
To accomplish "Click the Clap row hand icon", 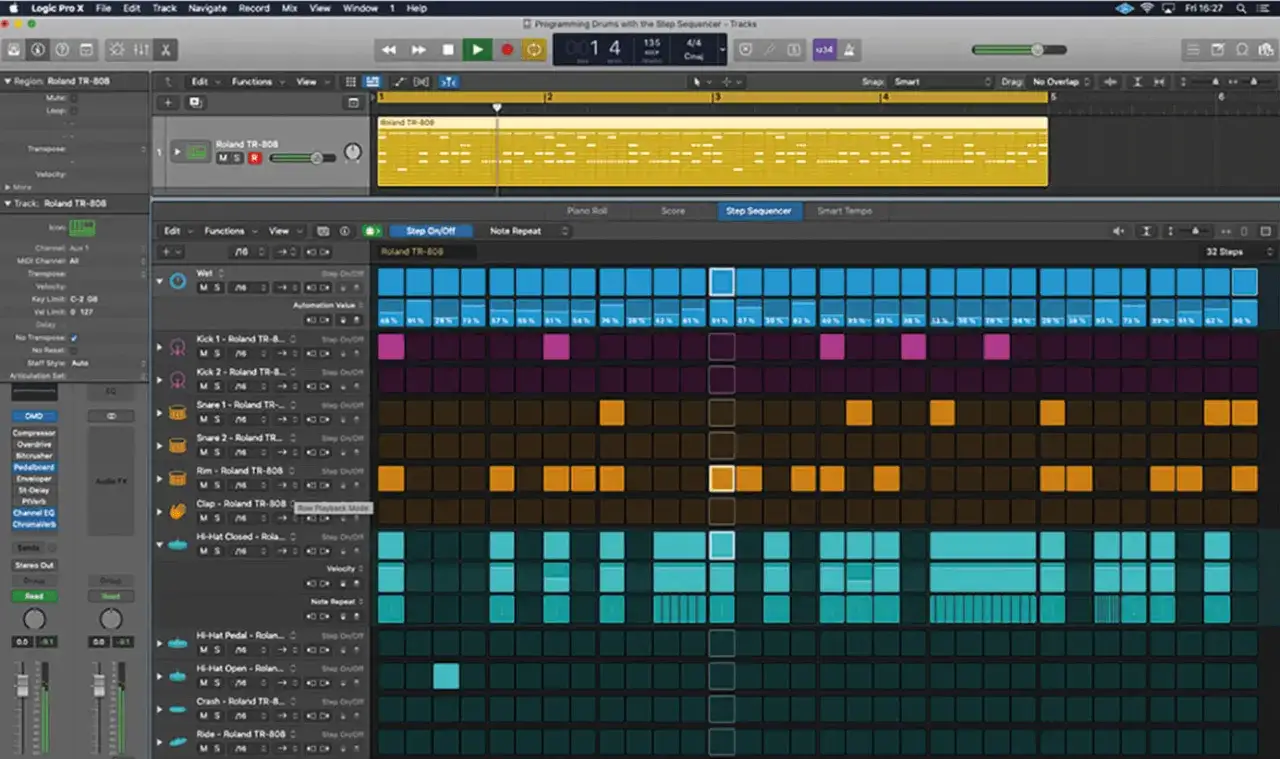I will coord(178,511).
